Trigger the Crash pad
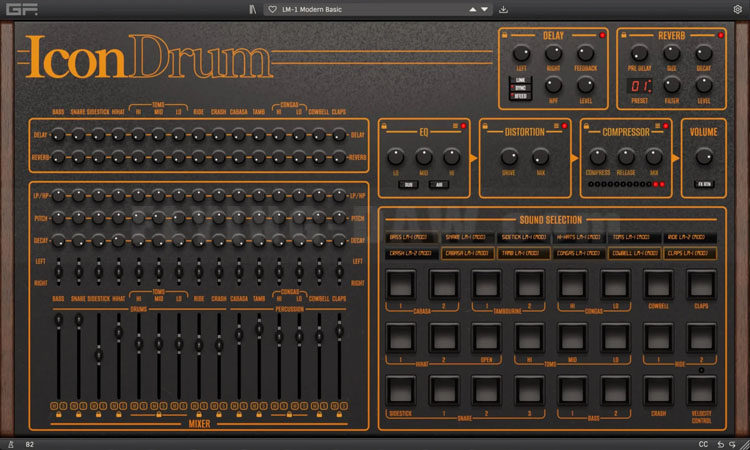The height and width of the screenshot is (450, 750). coord(658,391)
